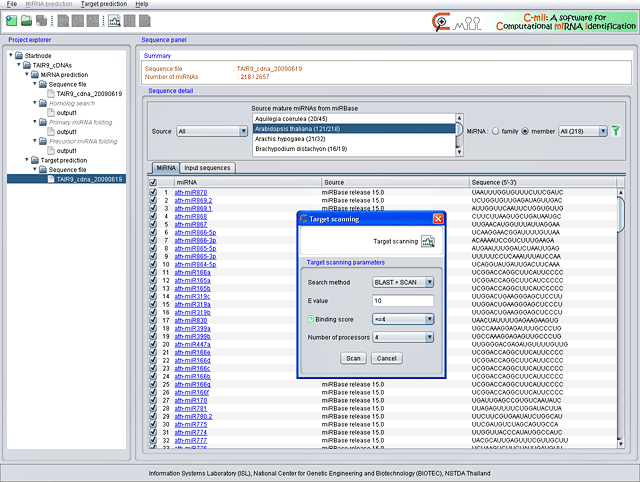Image resolution: width=640 pixels, height=482 pixels.
Task: Click the TAIR9_cDNAs folder icon
Action: [27, 65]
